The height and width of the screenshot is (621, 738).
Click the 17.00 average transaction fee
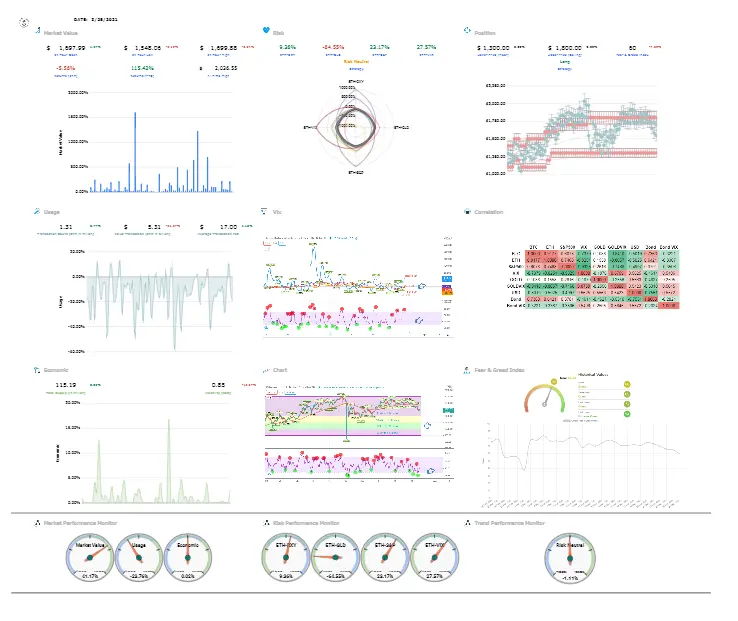(x=228, y=227)
